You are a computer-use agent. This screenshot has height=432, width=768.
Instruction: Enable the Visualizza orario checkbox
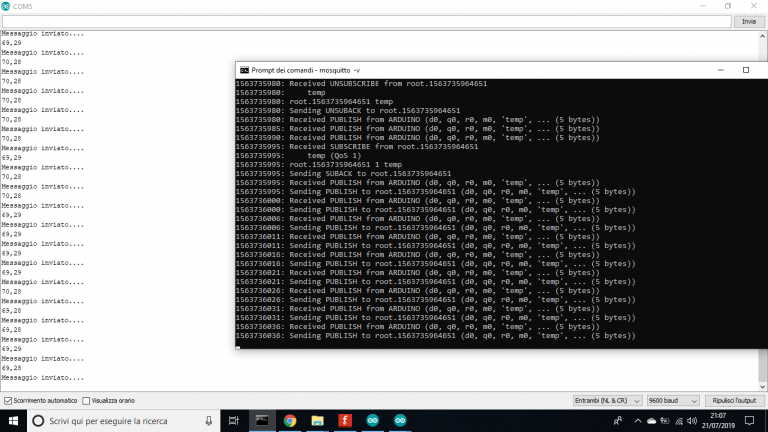pyautogui.click(x=86, y=400)
